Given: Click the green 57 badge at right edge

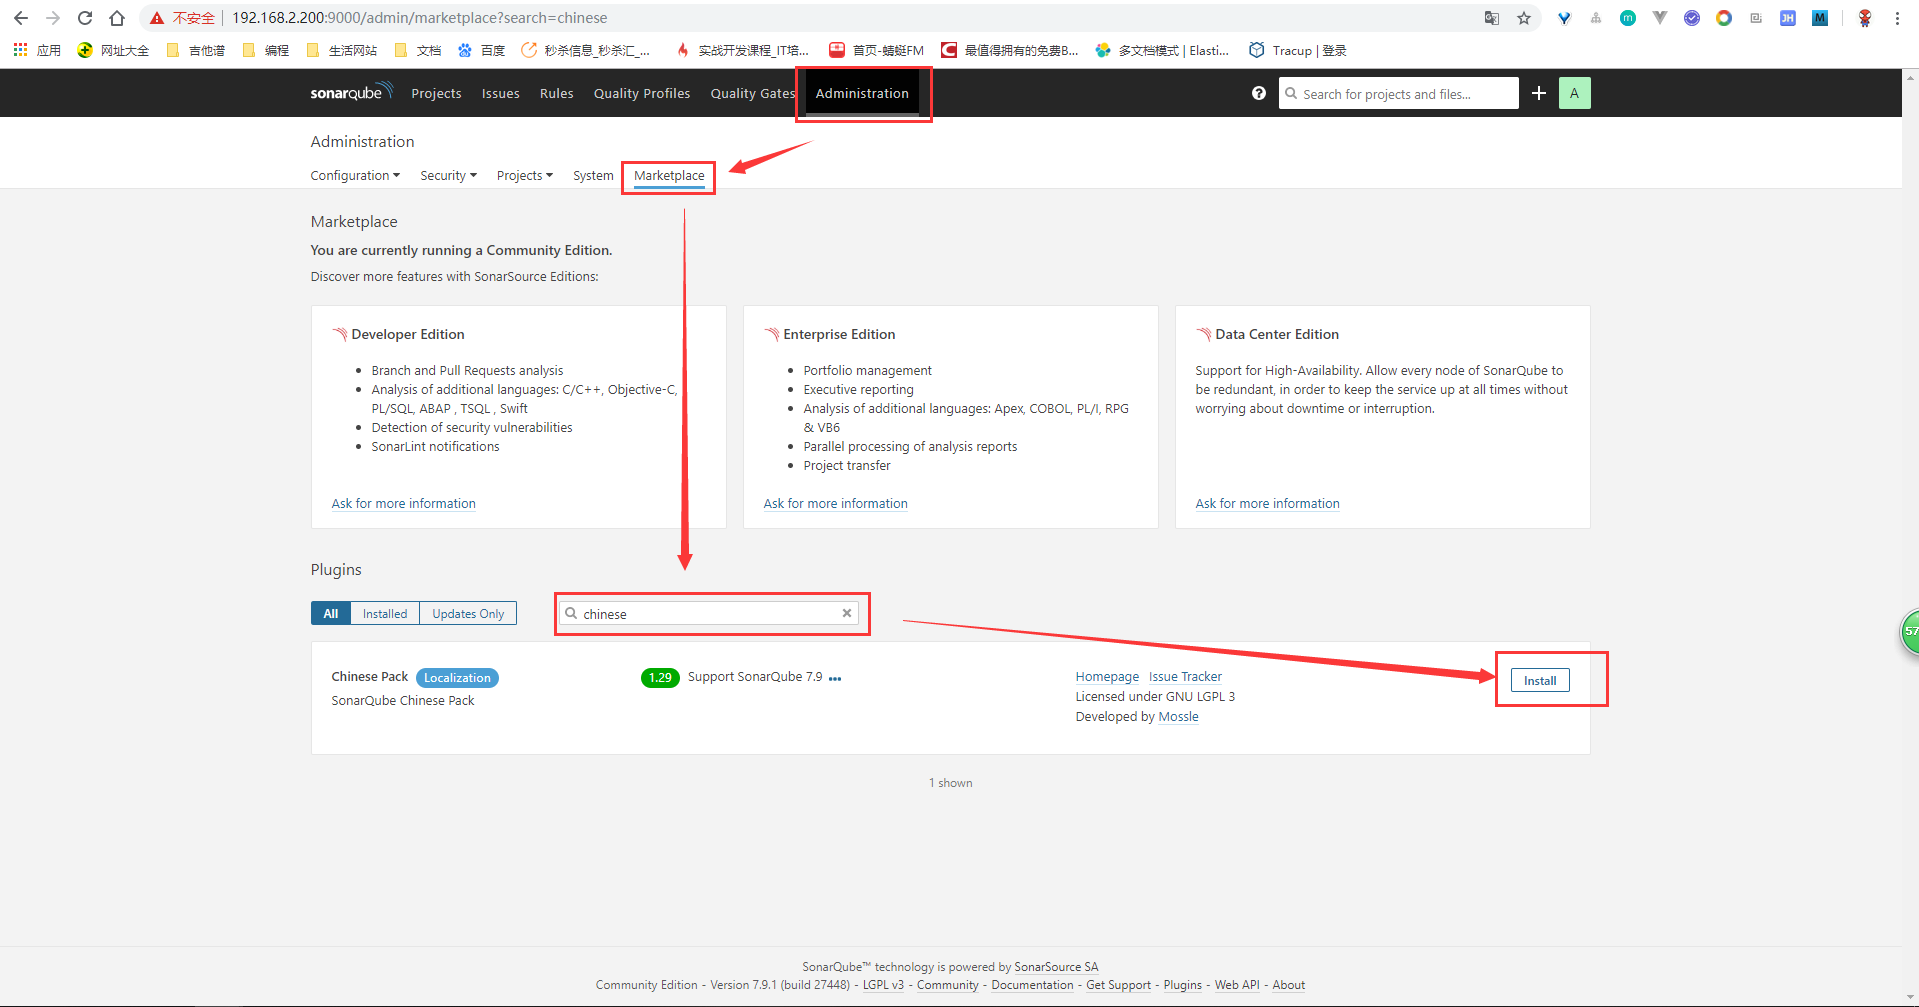Looking at the screenshot, I should pyautogui.click(x=1910, y=631).
